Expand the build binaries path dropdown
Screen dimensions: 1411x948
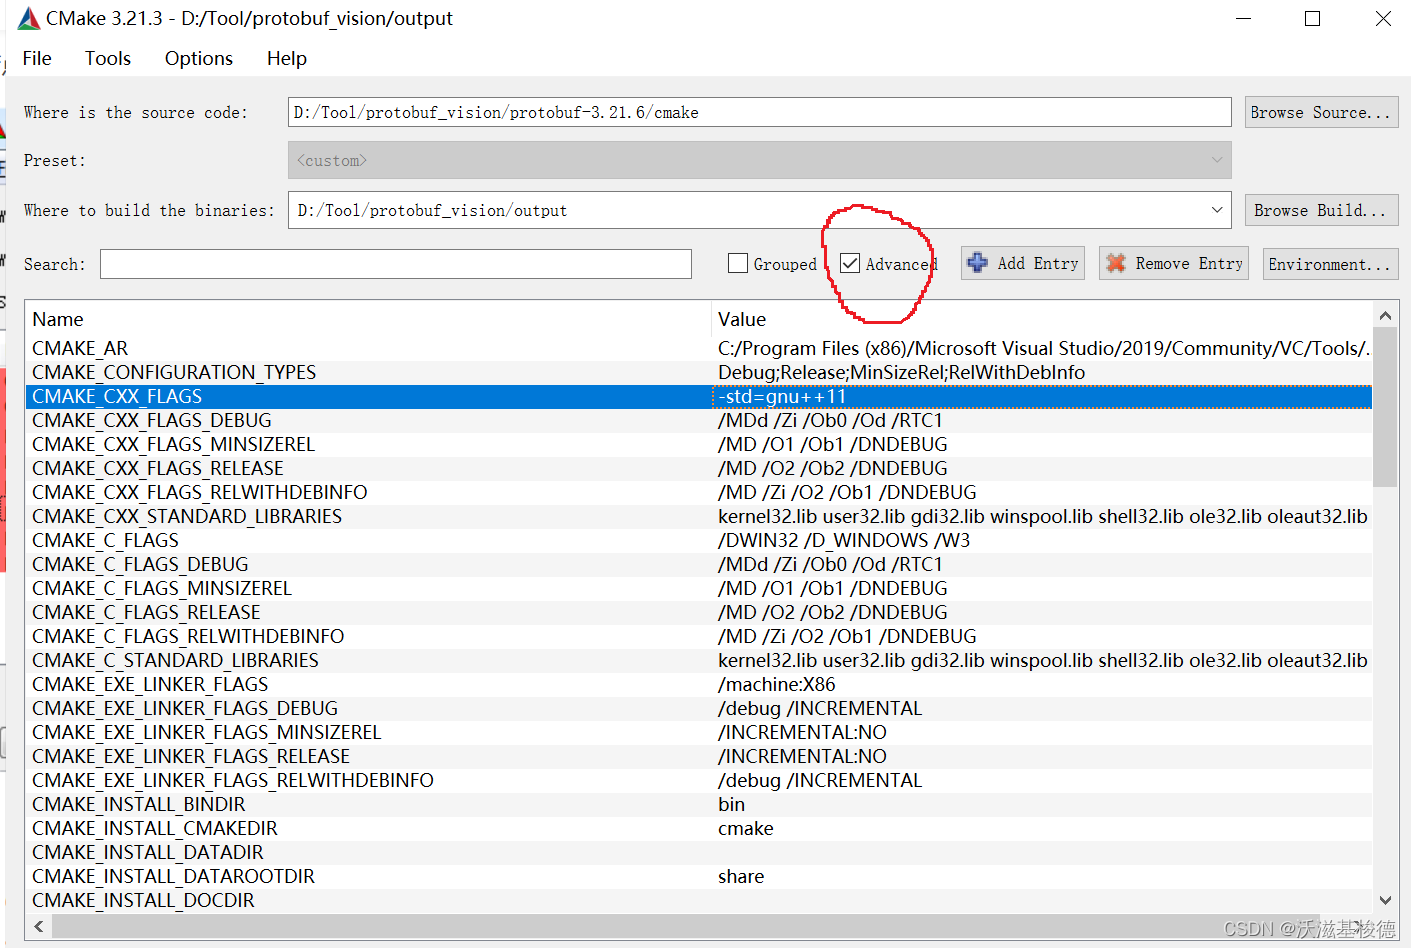click(1216, 210)
